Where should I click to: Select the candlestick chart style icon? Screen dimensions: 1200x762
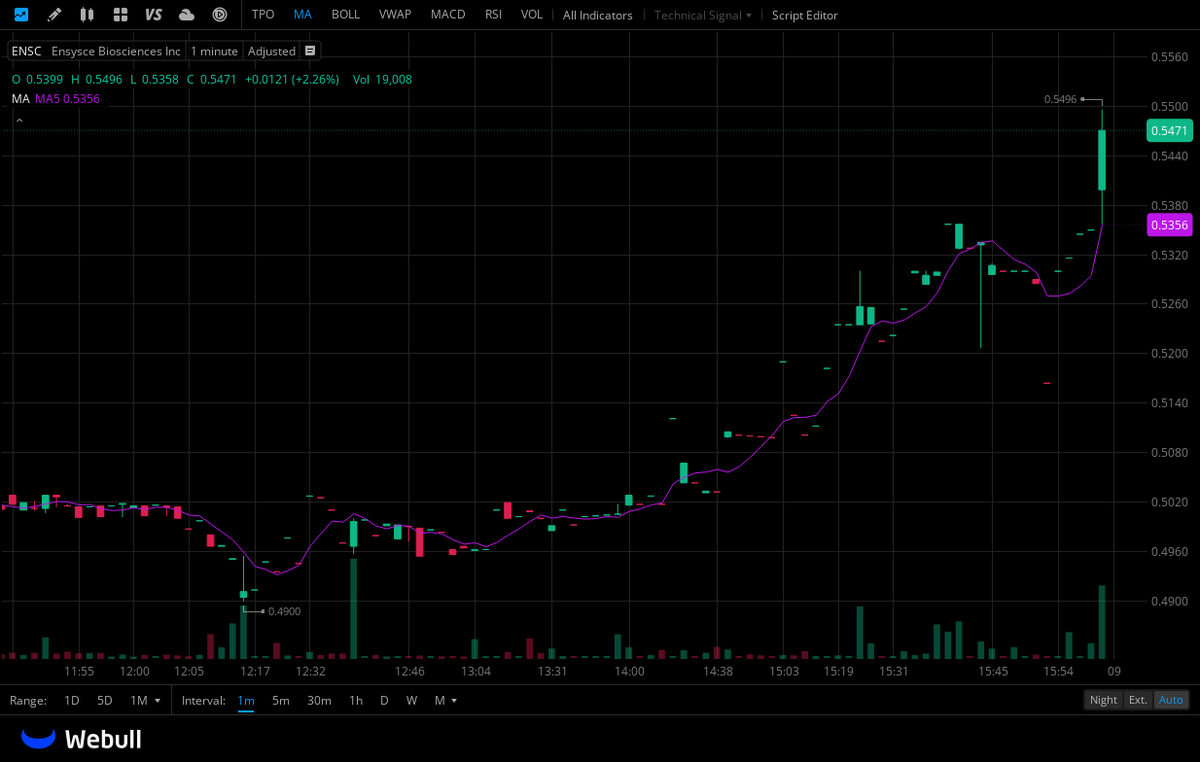[x=87, y=15]
